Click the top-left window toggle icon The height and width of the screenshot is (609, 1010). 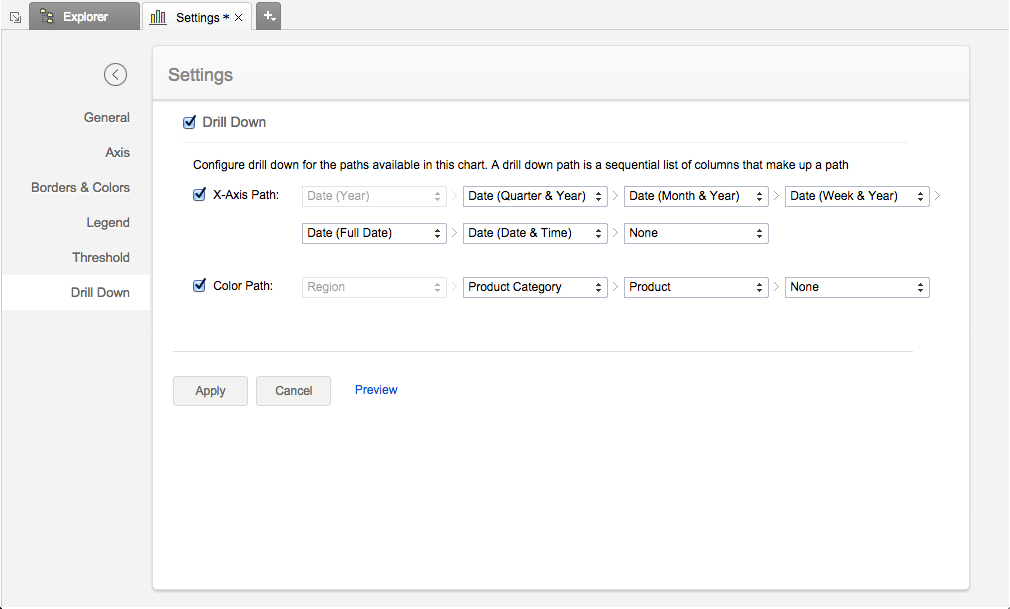click(x=15, y=17)
